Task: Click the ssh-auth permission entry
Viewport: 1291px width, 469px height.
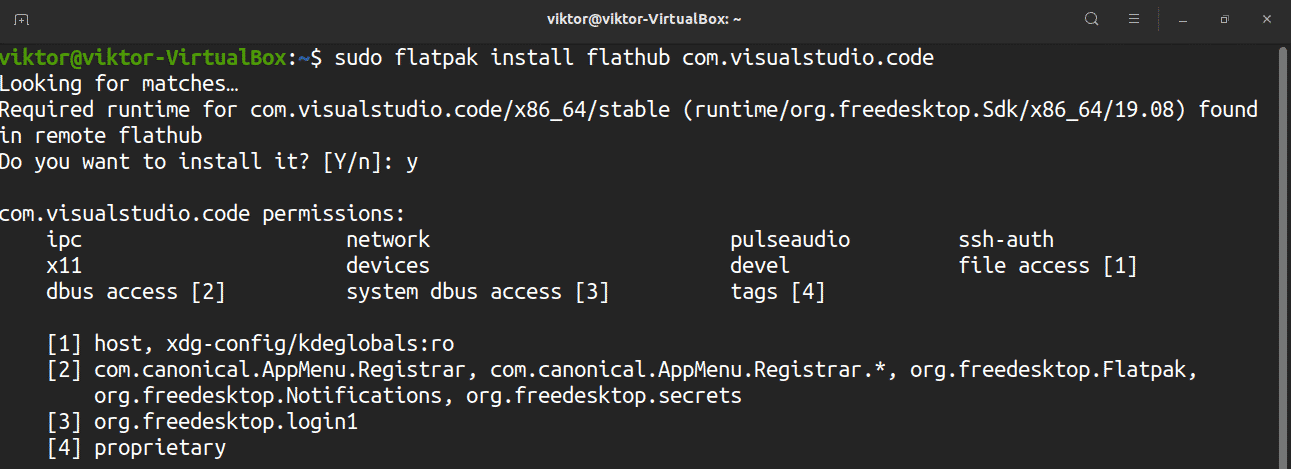Action: pos(1006,240)
